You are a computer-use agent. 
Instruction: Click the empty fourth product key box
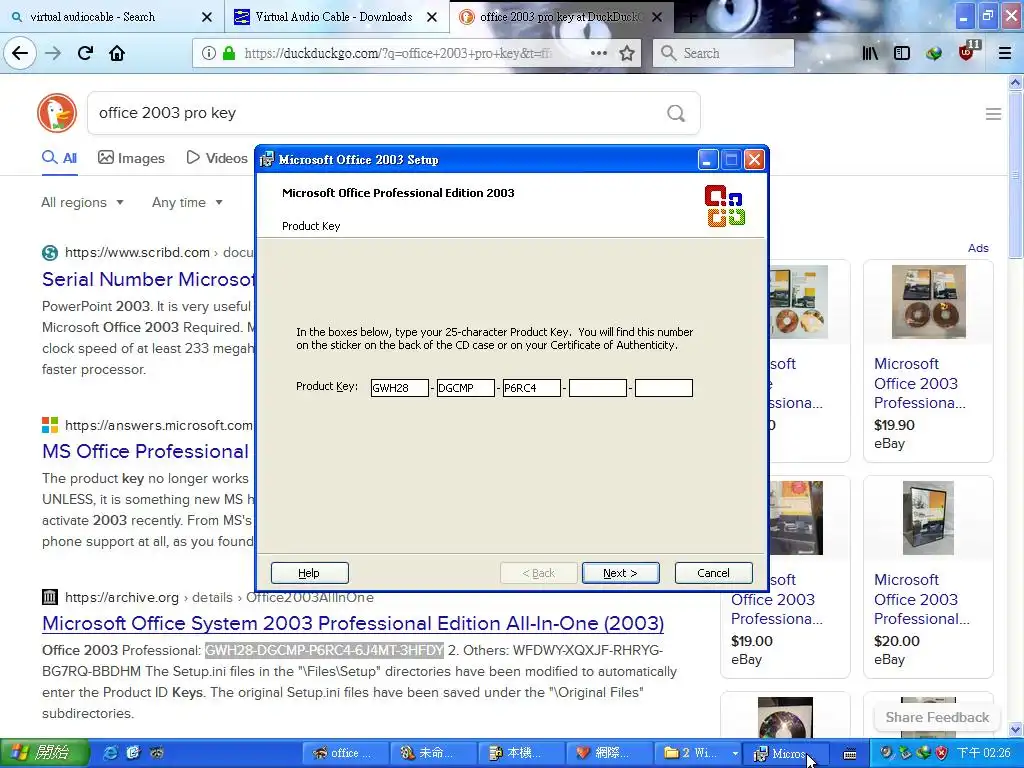[x=598, y=388]
